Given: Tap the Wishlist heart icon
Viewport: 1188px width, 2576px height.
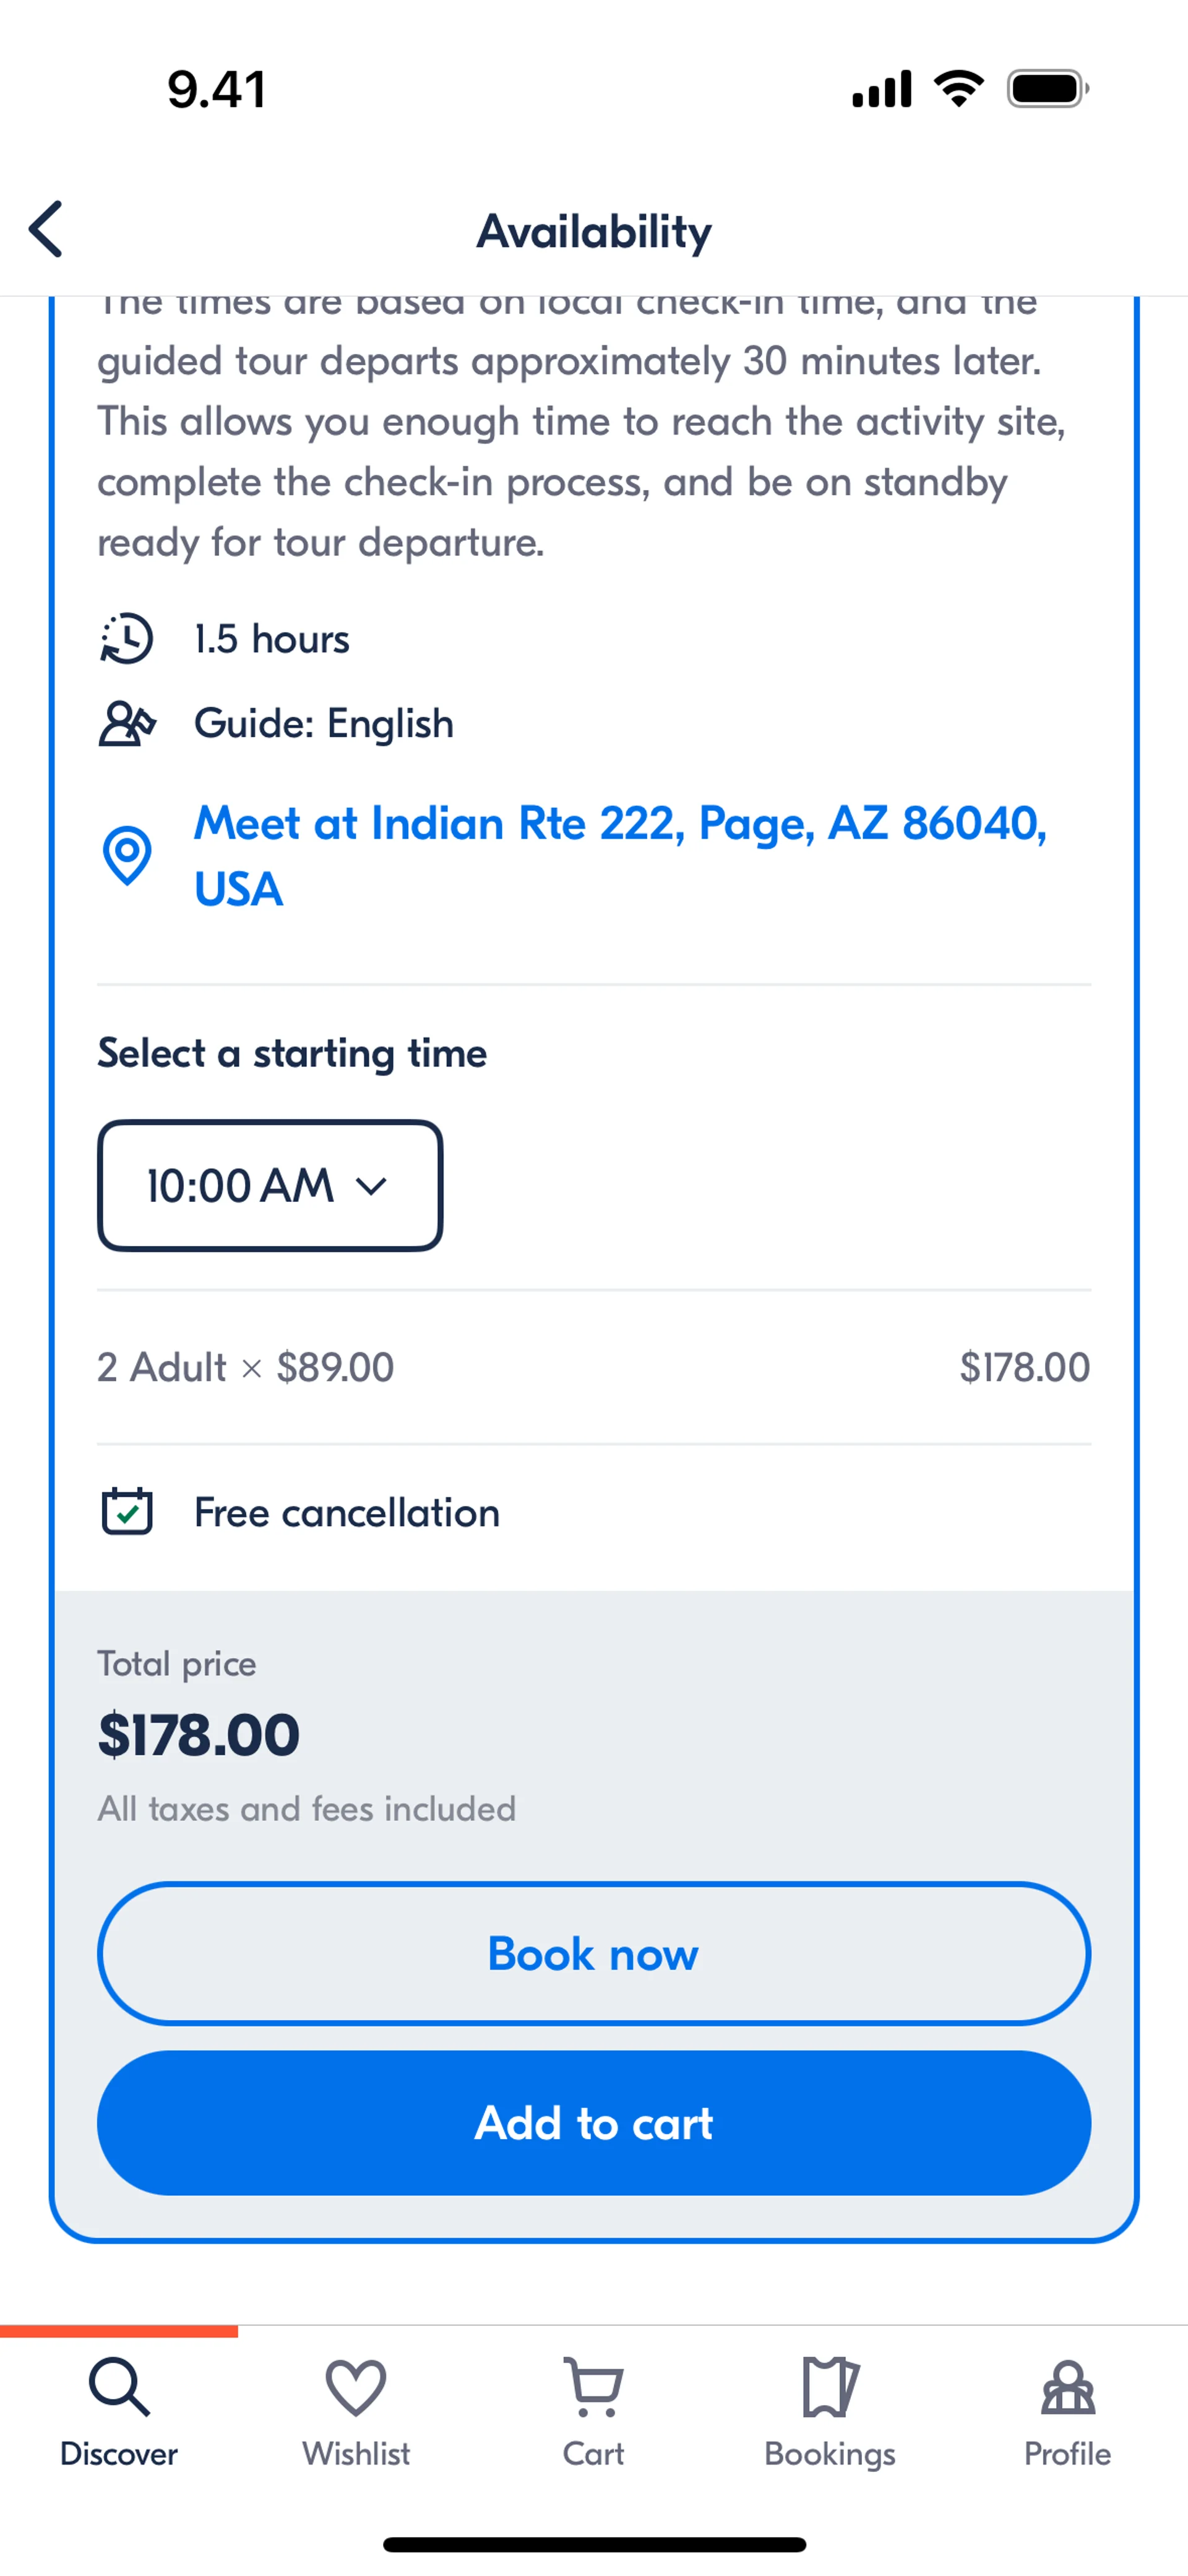Looking at the screenshot, I should pos(356,2387).
